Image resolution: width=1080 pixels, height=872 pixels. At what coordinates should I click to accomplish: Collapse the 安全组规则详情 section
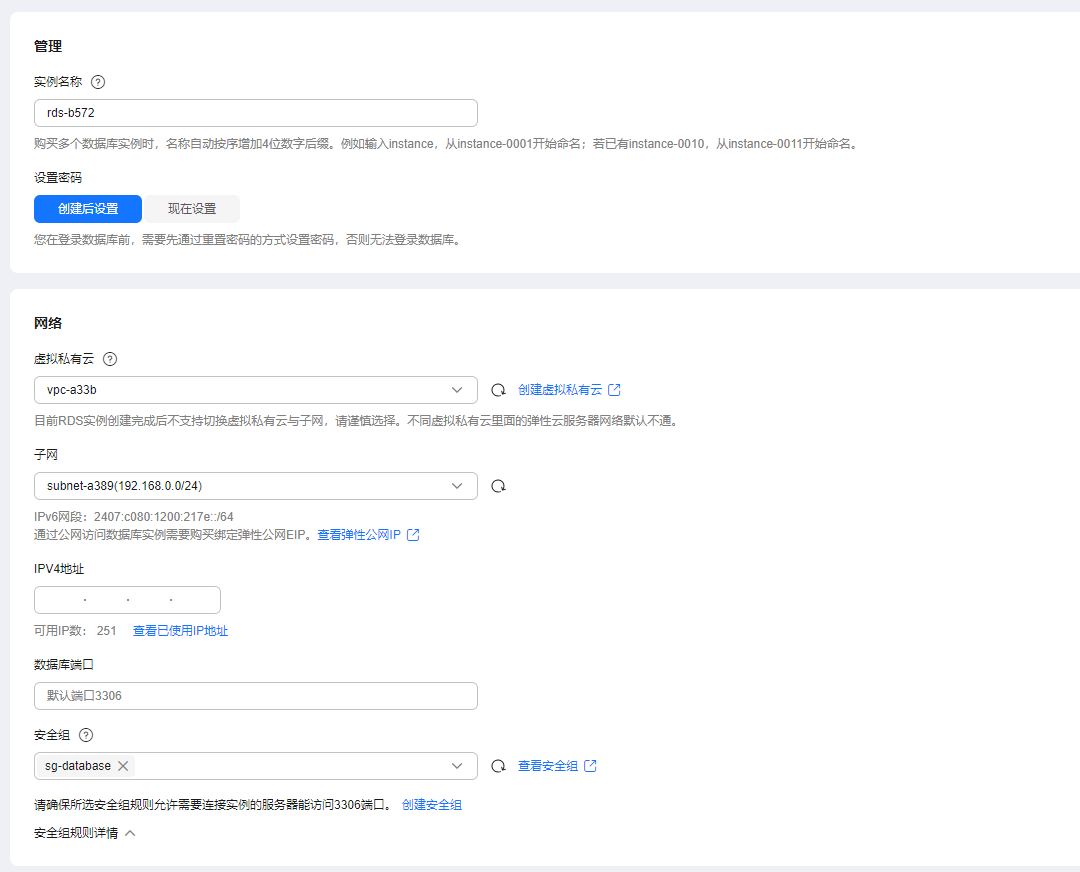(x=84, y=833)
